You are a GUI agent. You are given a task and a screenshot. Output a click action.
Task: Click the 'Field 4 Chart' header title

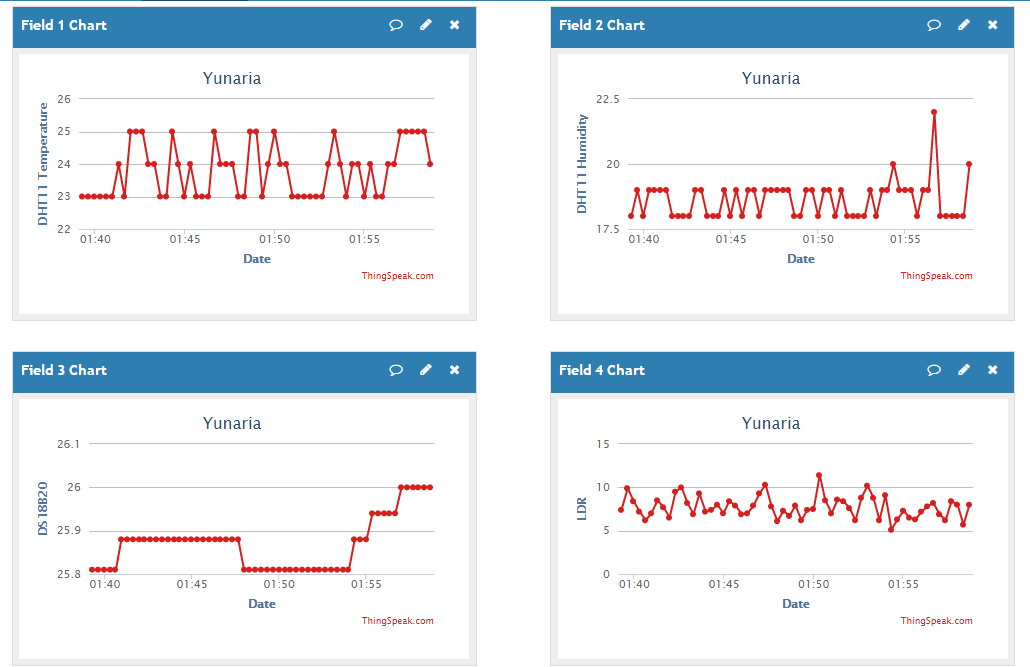602,370
